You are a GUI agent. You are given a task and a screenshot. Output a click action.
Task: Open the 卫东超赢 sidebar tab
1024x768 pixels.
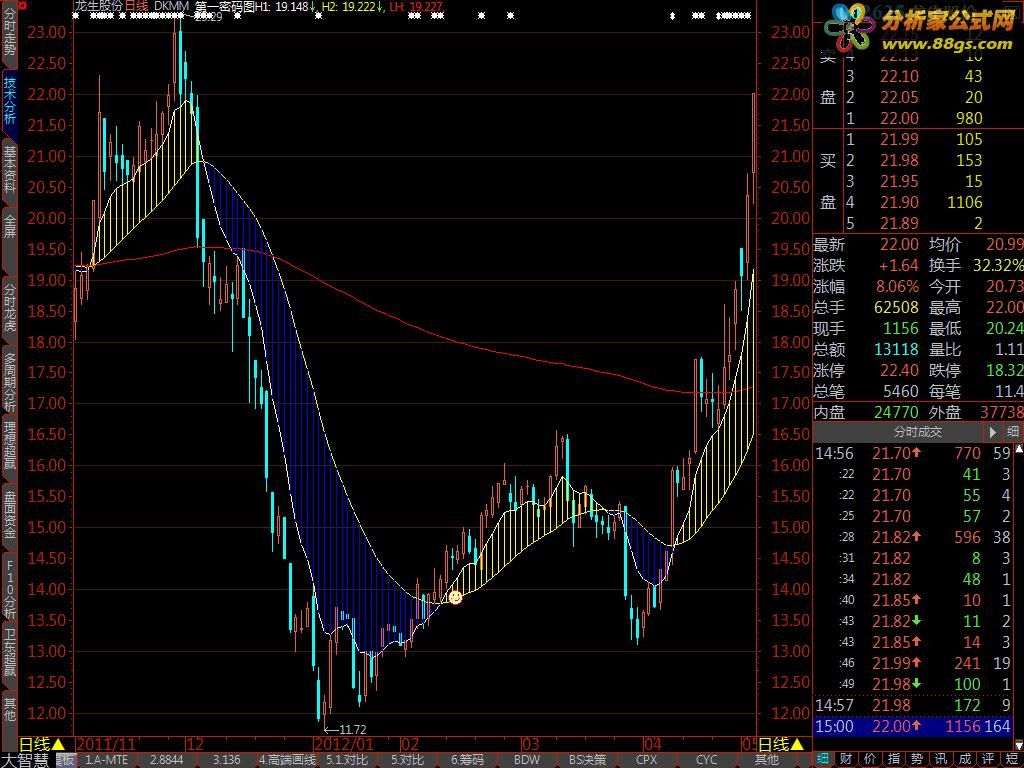(9, 652)
